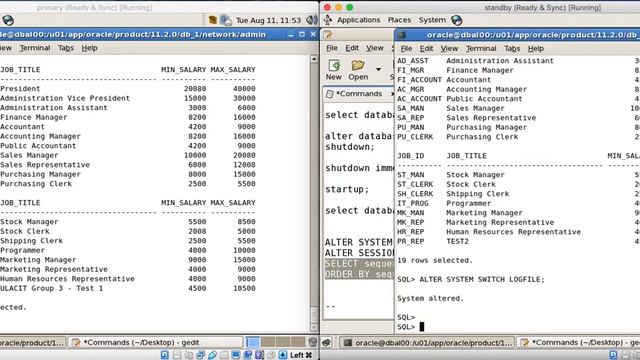Click VirtualBox display status icon in primary VM
640x360 pixels.
(236, 355)
